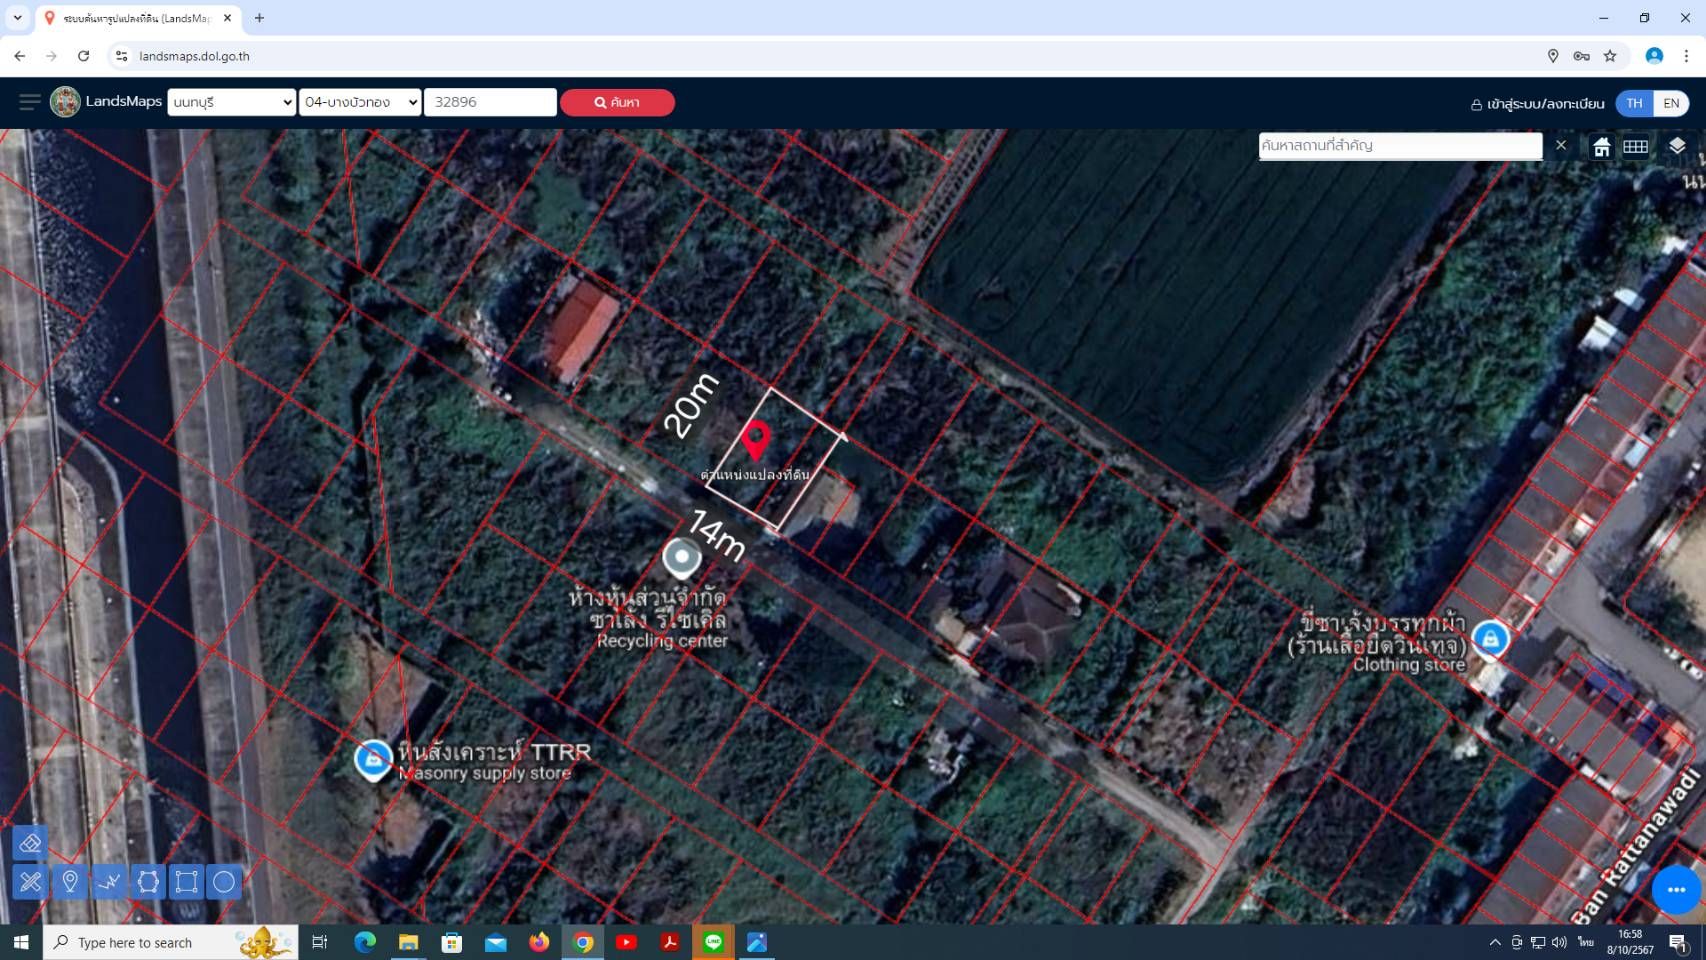This screenshot has width=1706, height=960.
Task: Go back in browser history
Action: click(x=20, y=56)
